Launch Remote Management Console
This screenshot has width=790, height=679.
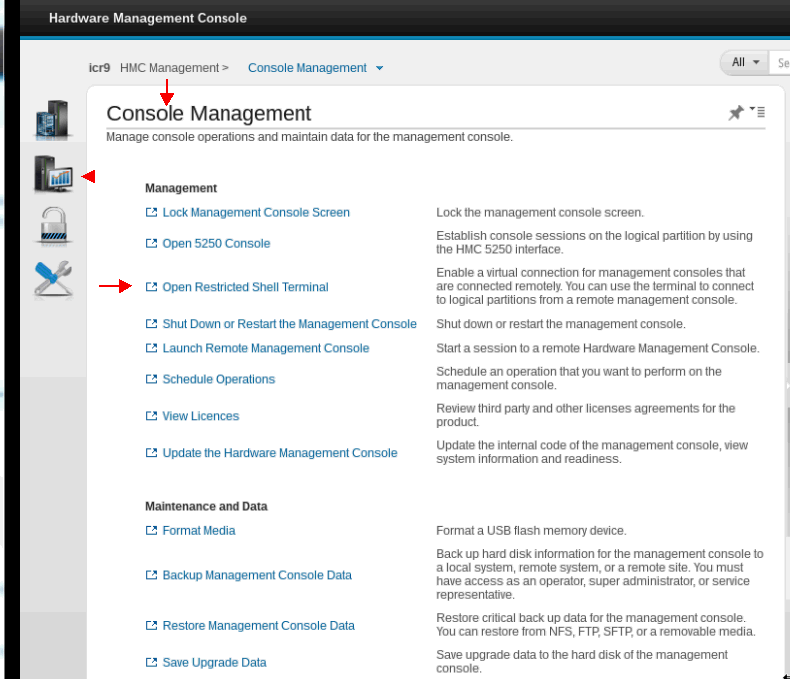(265, 348)
